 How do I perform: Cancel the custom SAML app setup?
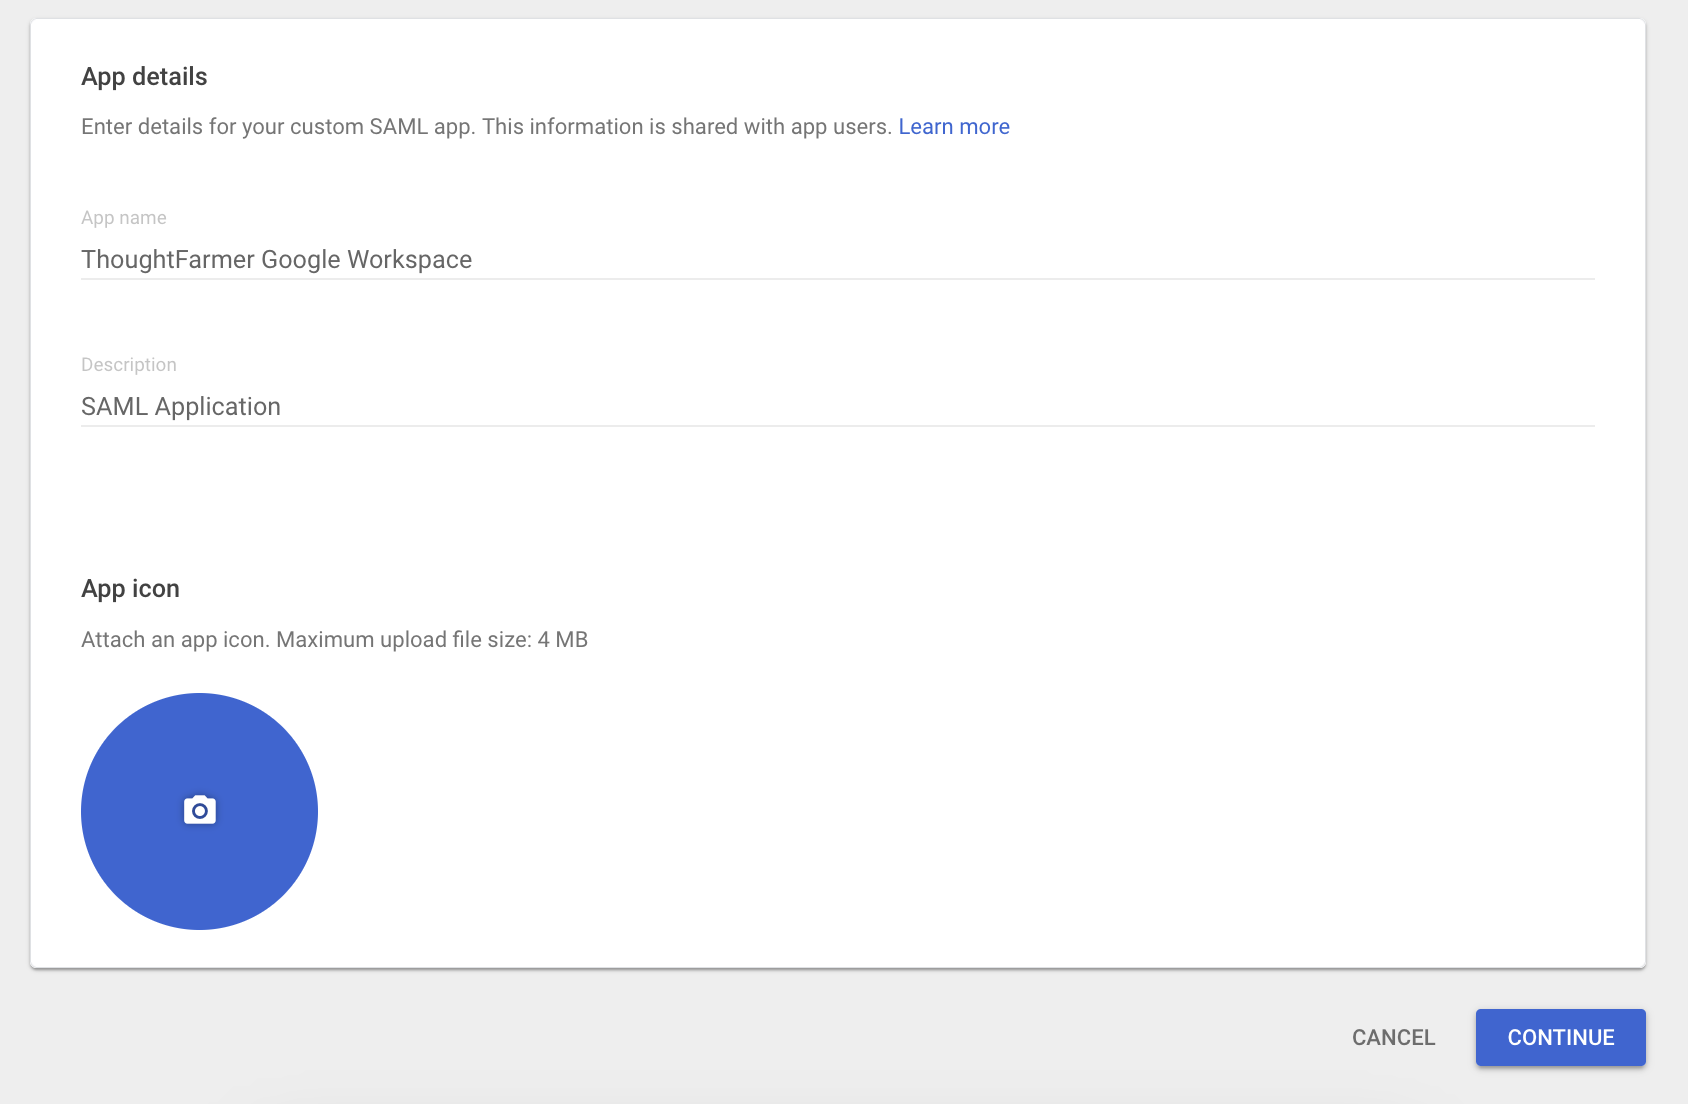point(1393,1037)
